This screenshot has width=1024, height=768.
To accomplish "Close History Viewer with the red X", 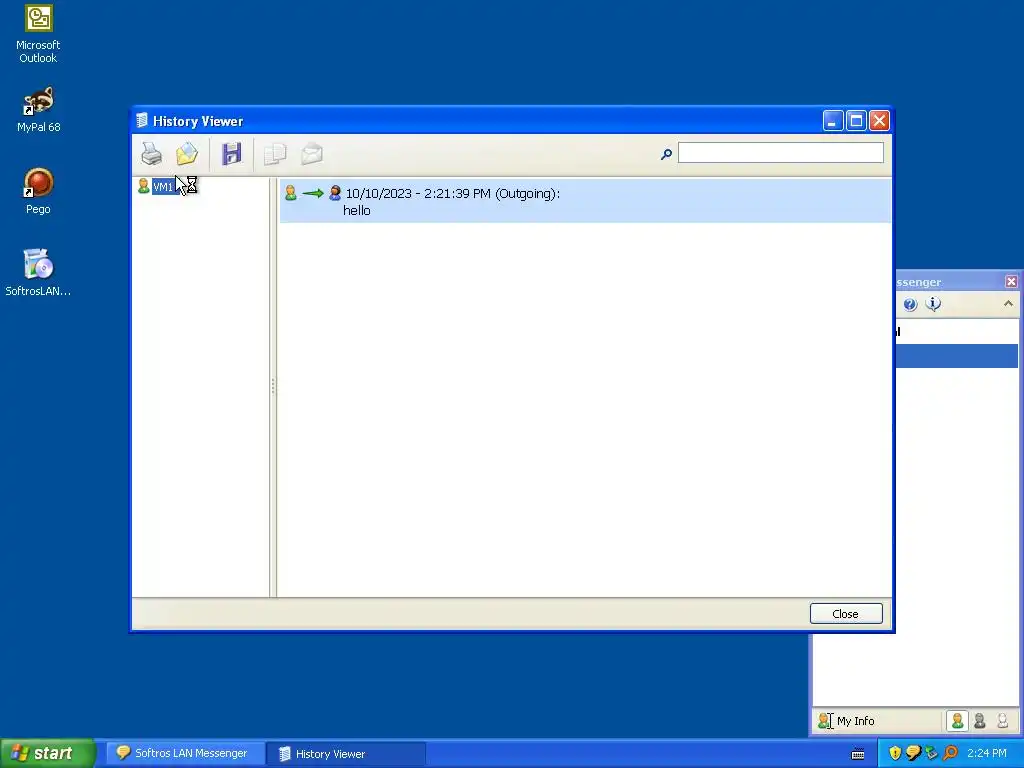I will (880, 121).
